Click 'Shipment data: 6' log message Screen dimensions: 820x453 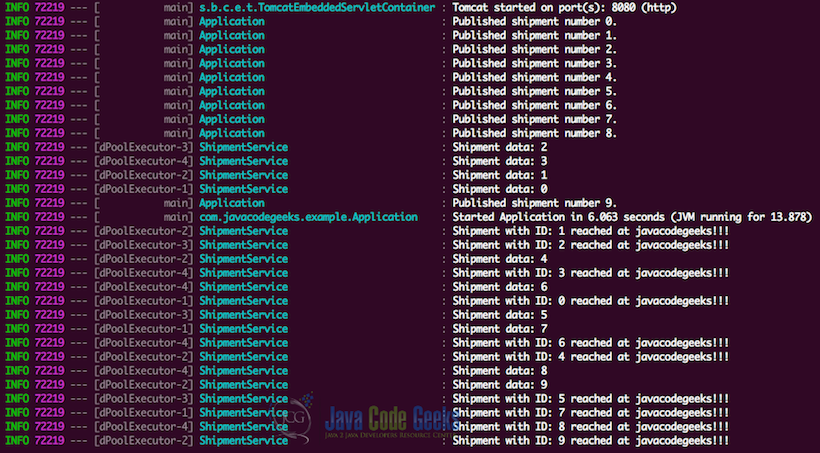(x=500, y=287)
